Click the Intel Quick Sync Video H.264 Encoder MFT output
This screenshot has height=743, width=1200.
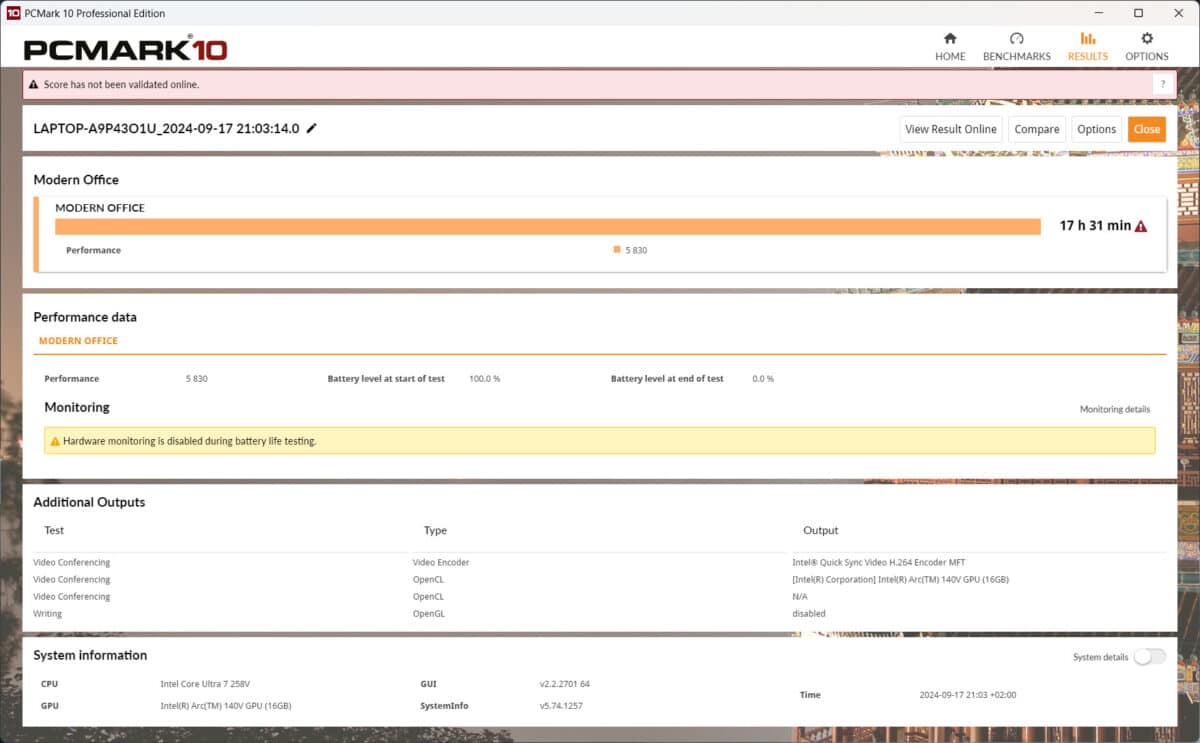click(879, 562)
